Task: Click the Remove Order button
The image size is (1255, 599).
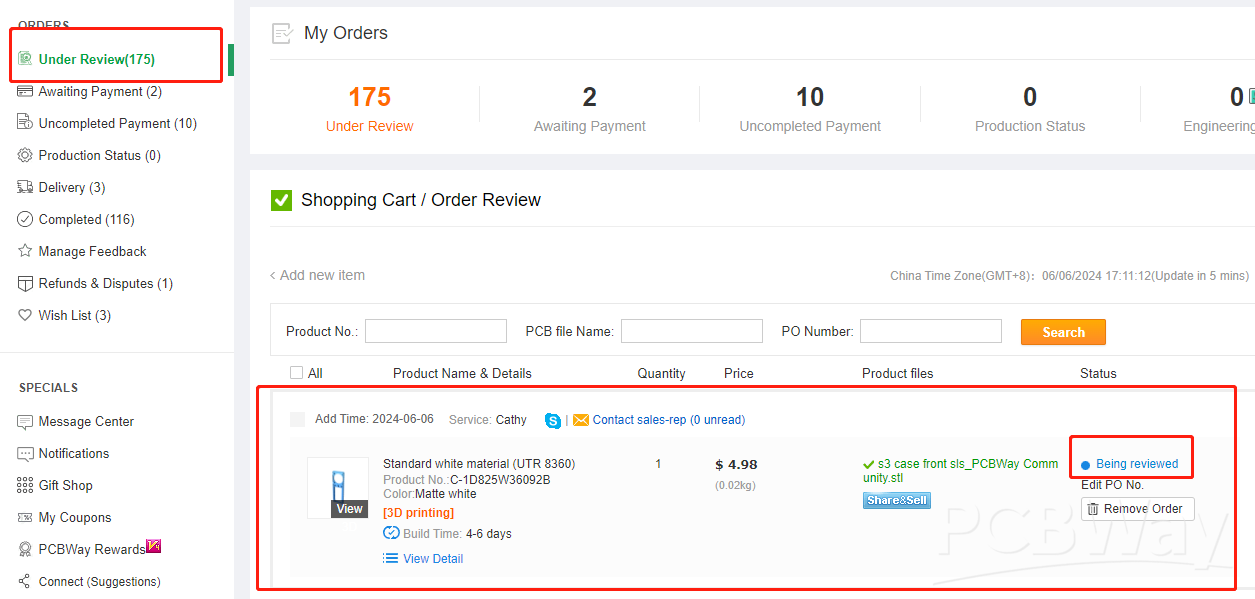Action: coord(1137,509)
